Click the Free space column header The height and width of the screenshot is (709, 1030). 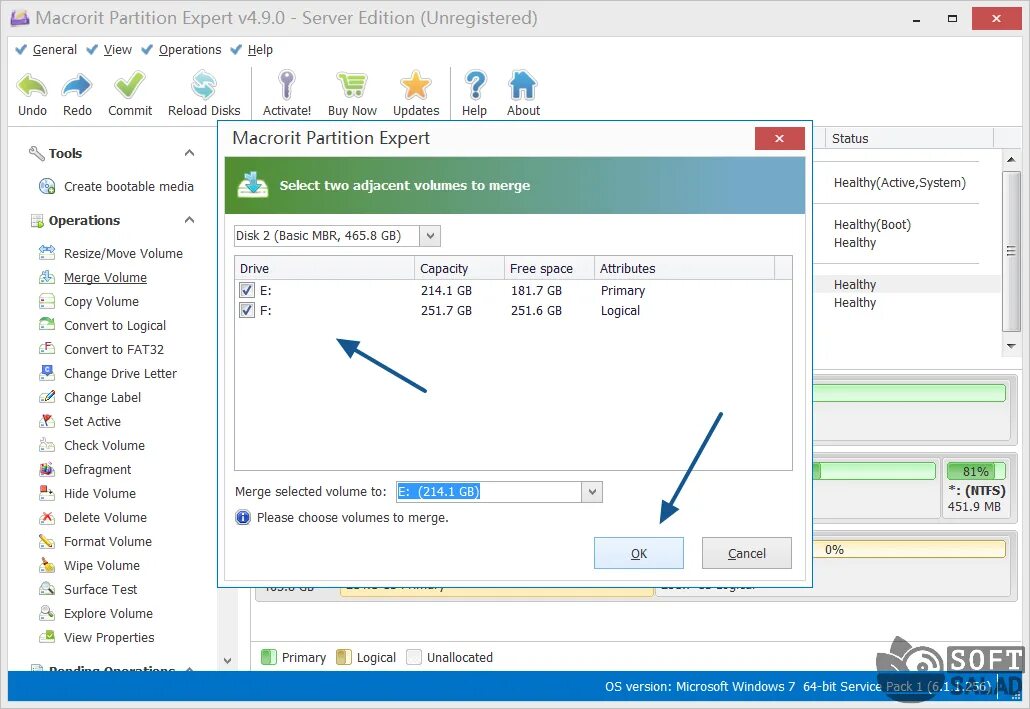point(549,268)
